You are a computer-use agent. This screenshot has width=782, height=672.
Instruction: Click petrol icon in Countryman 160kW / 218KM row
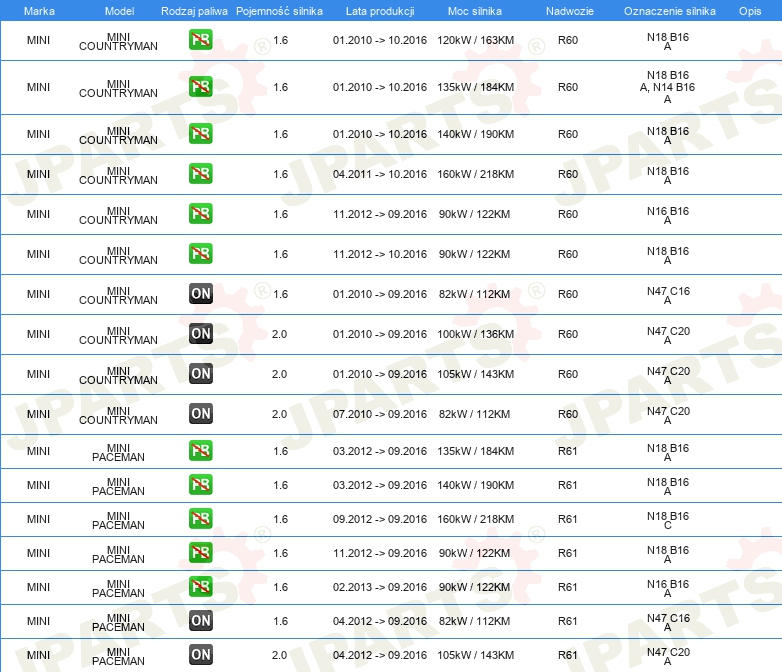pyautogui.click(x=200, y=174)
